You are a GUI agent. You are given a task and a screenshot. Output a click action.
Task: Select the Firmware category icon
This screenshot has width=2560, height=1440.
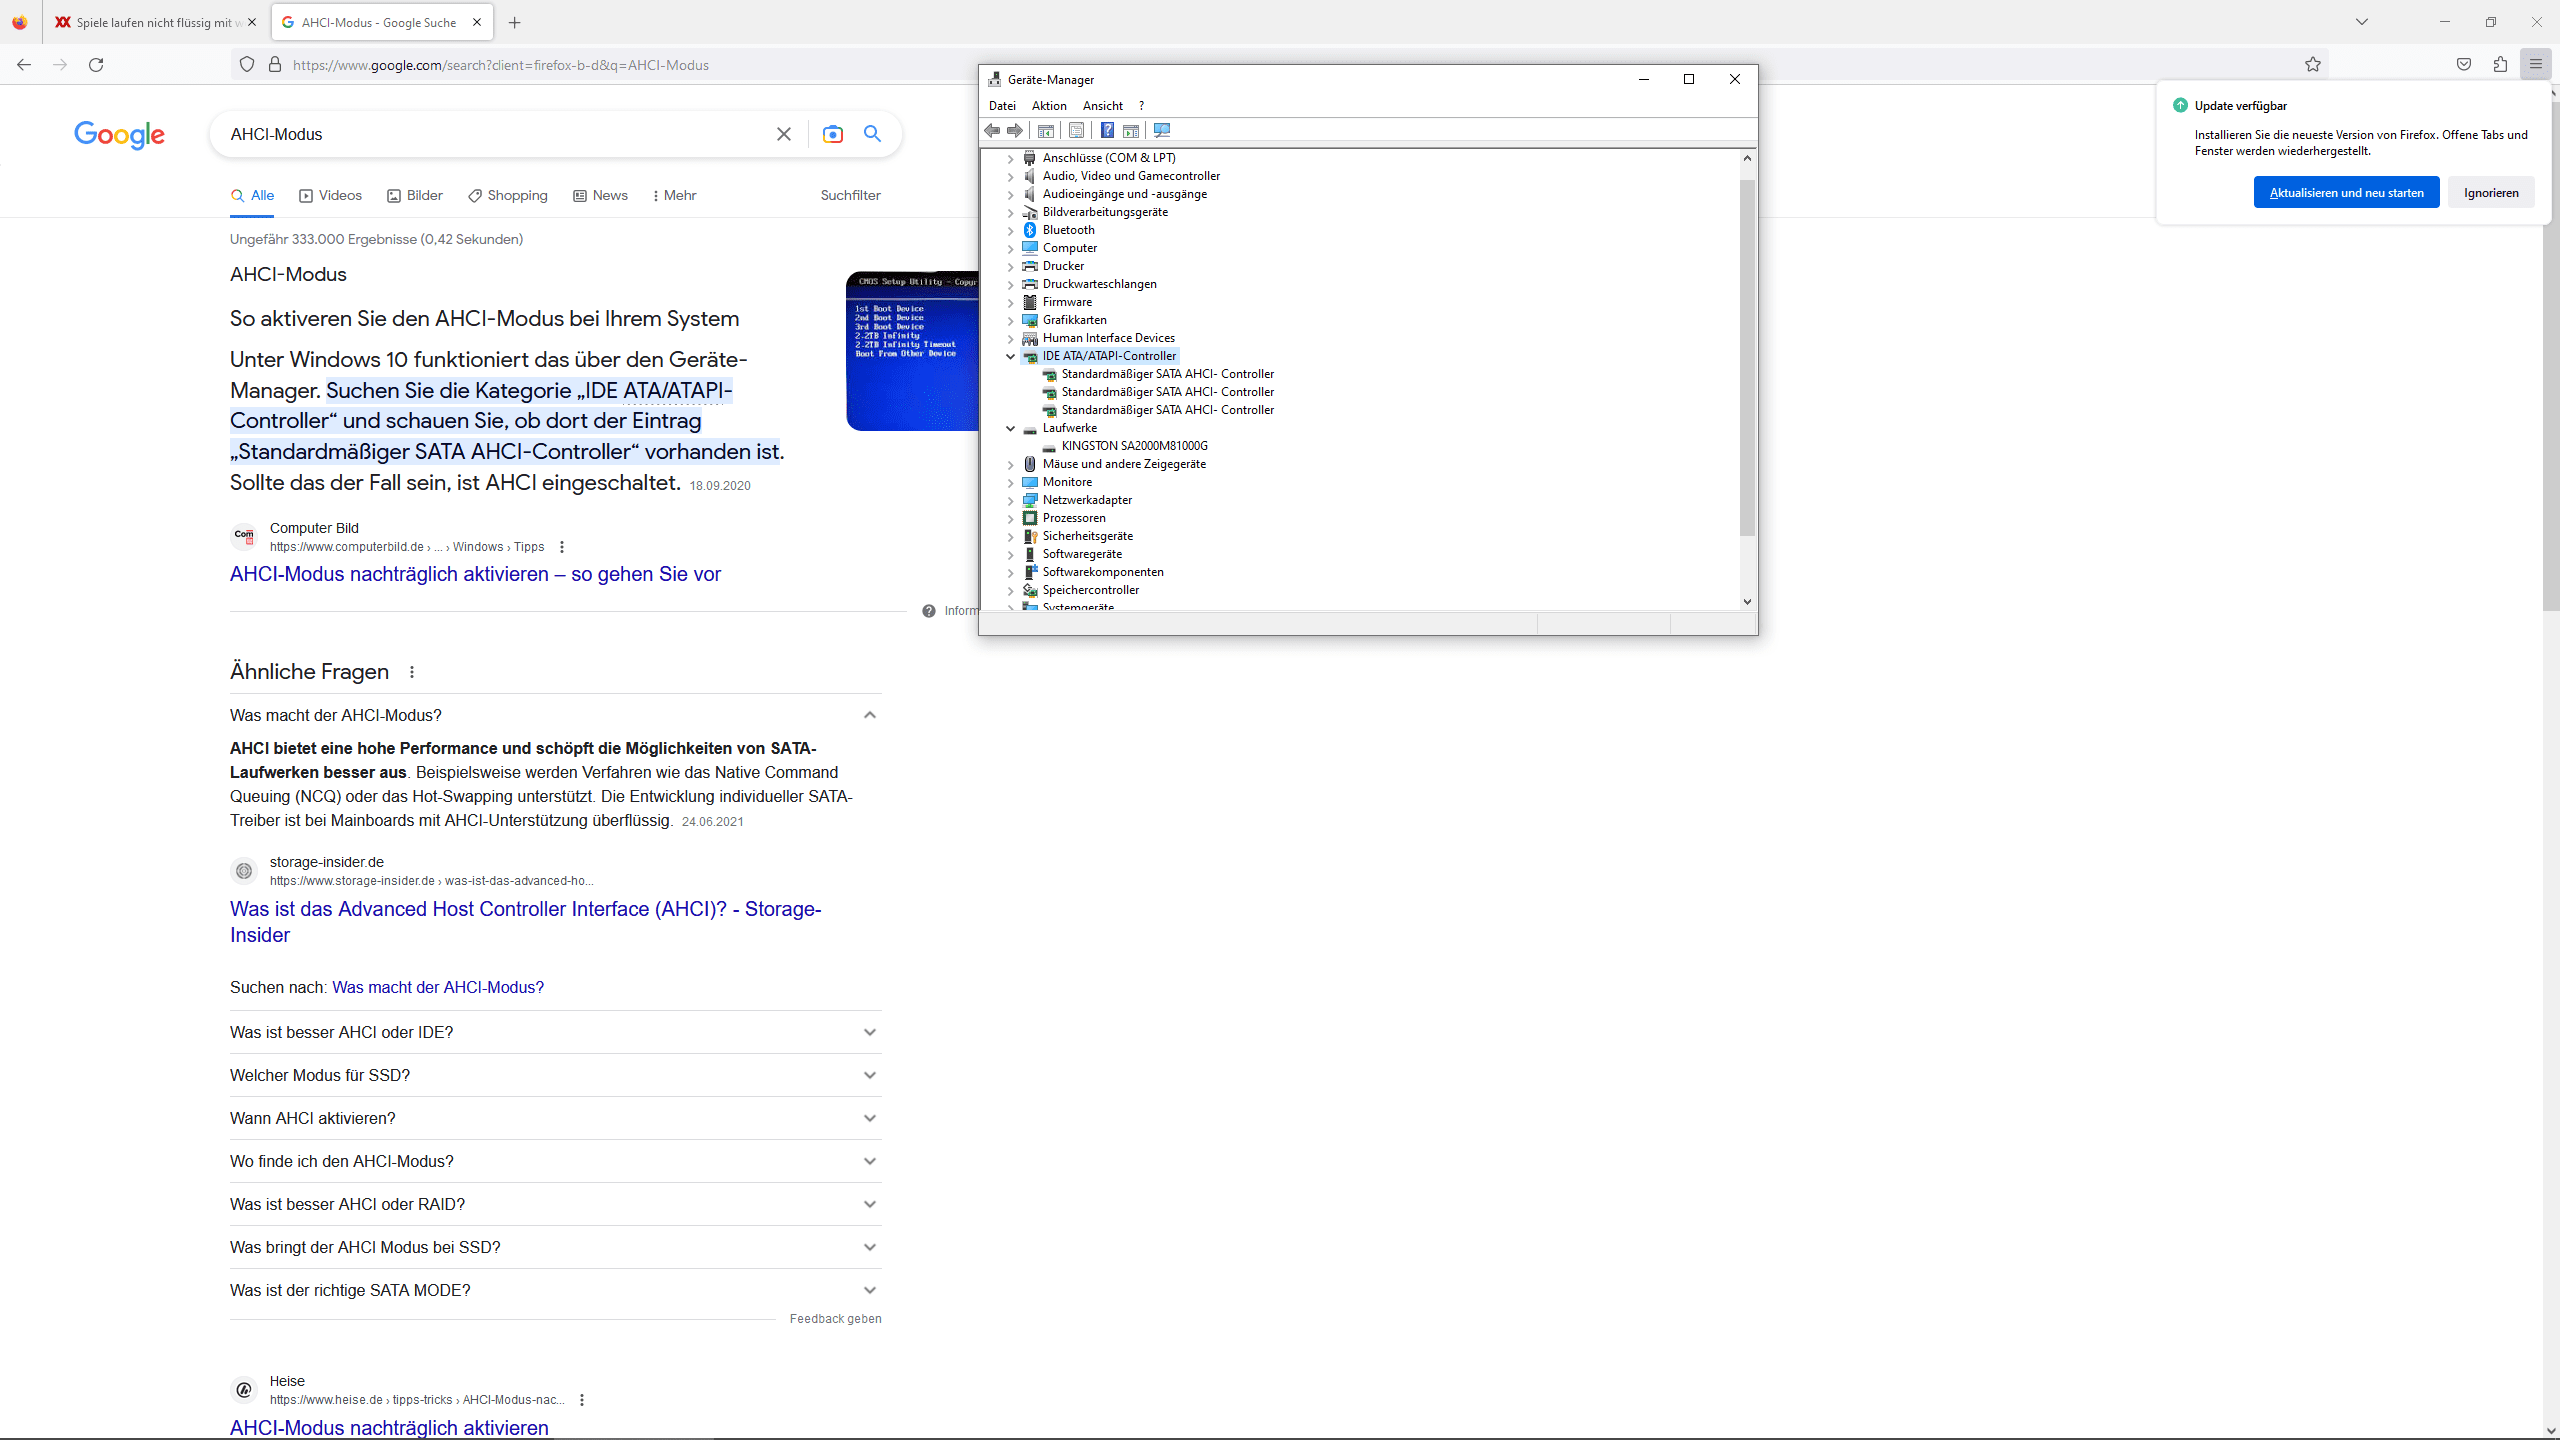click(1030, 302)
